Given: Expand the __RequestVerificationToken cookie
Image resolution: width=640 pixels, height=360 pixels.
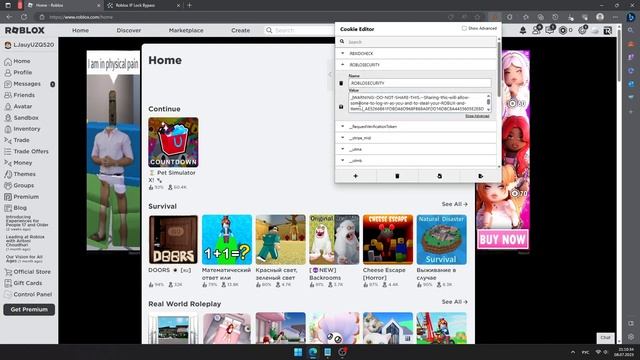Looking at the screenshot, I should [416, 127].
